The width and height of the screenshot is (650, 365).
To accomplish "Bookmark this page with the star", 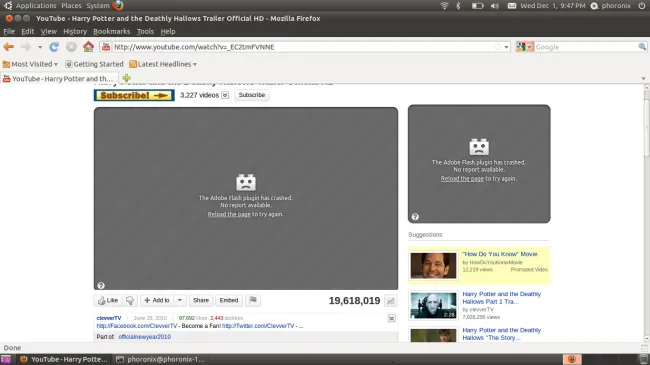I will coord(497,47).
